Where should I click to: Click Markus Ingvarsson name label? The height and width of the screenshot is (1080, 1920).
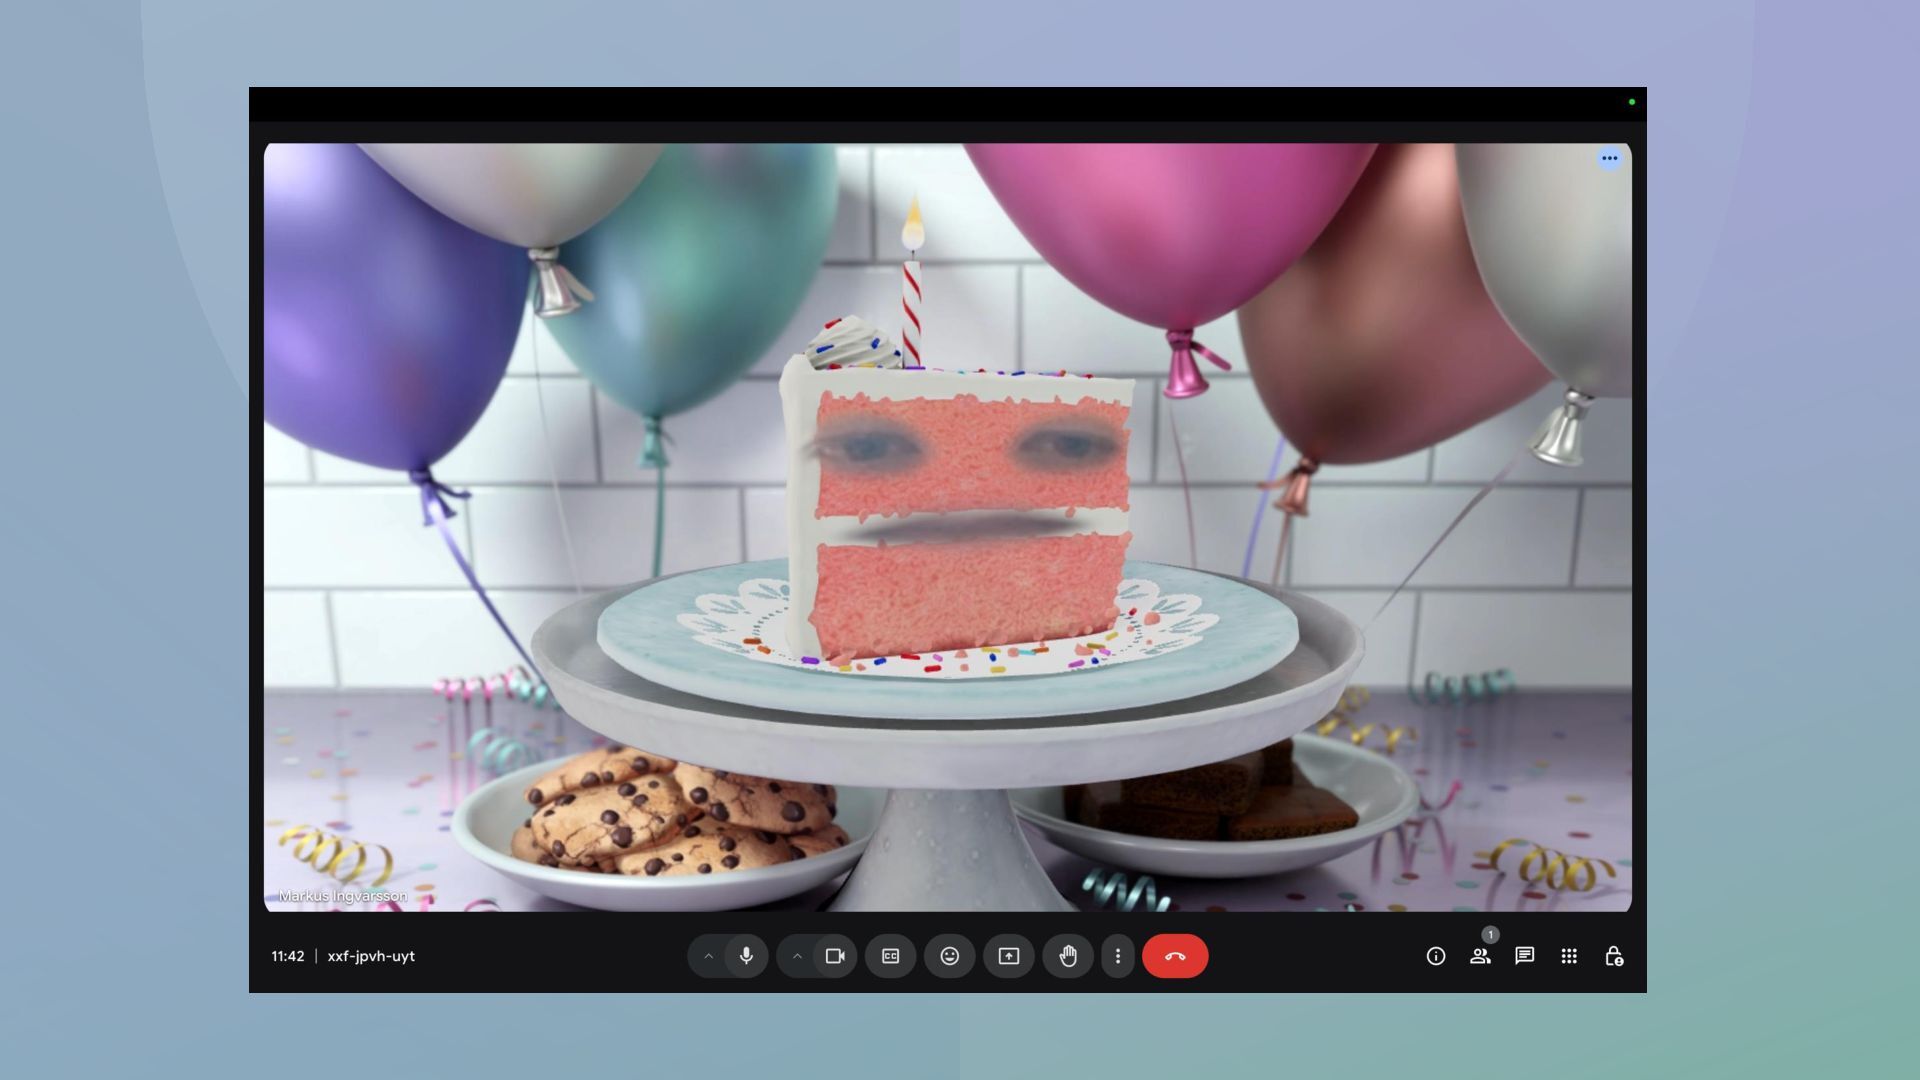click(x=343, y=896)
